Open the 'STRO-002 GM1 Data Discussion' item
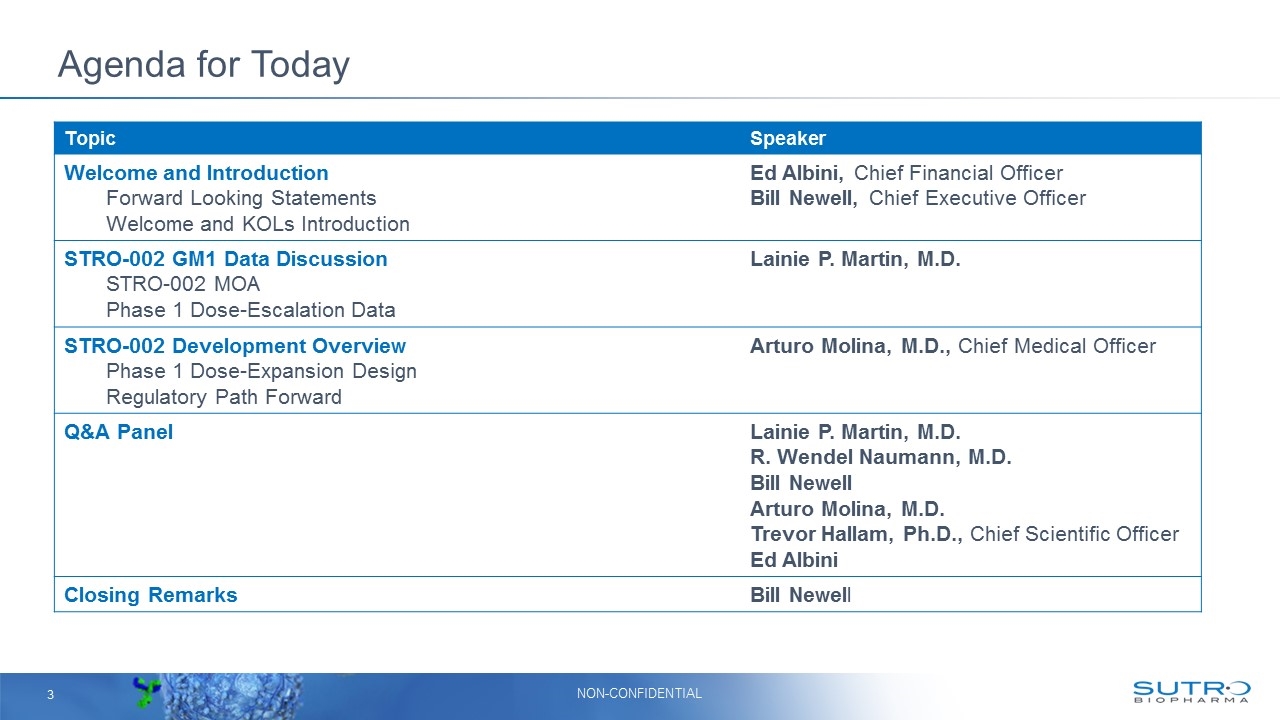Screen dimensions: 1280x720 click(226, 258)
